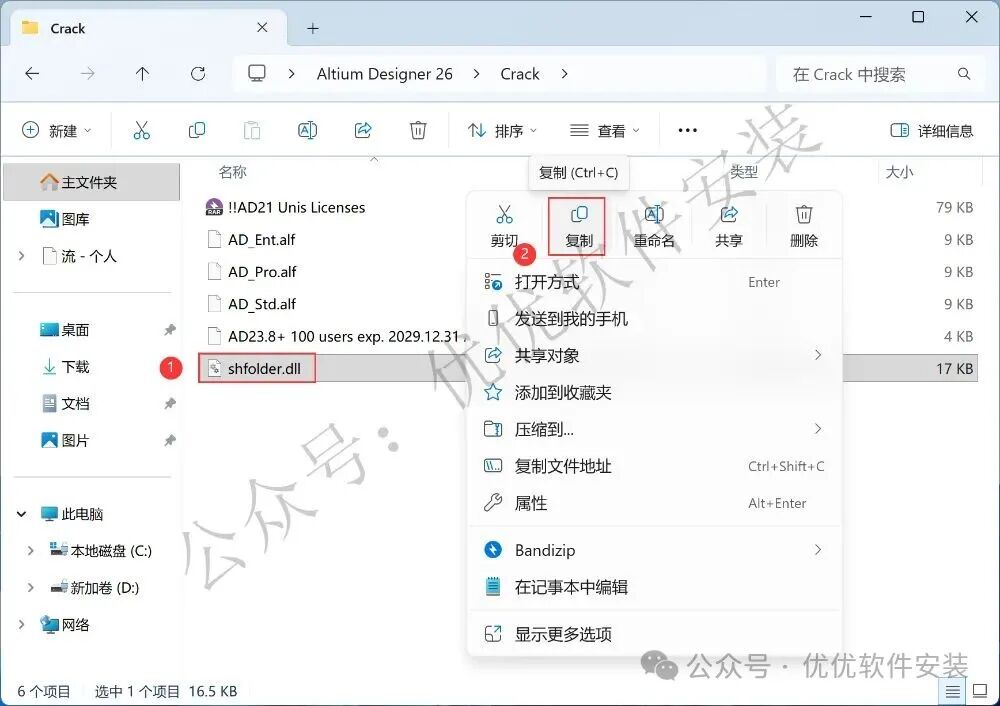This screenshot has height=706, width=1000.
Task: Expand breadcrumb chevron after Crack
Action: [x=564, y=74]
